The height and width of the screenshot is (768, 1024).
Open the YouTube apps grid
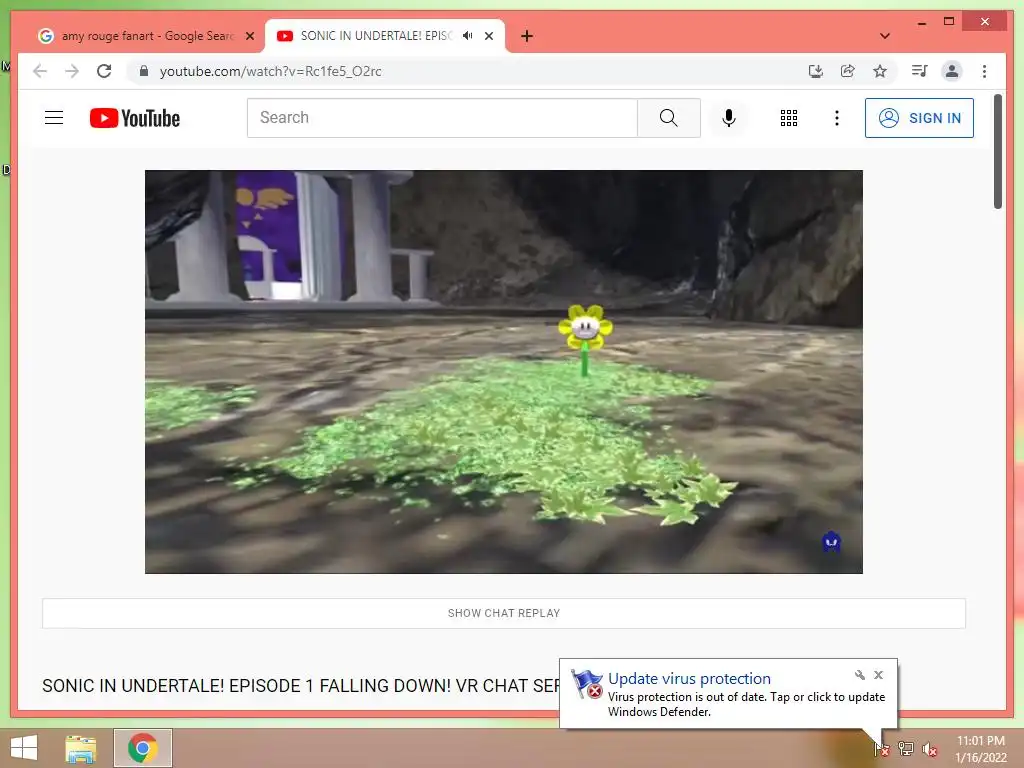789,118
